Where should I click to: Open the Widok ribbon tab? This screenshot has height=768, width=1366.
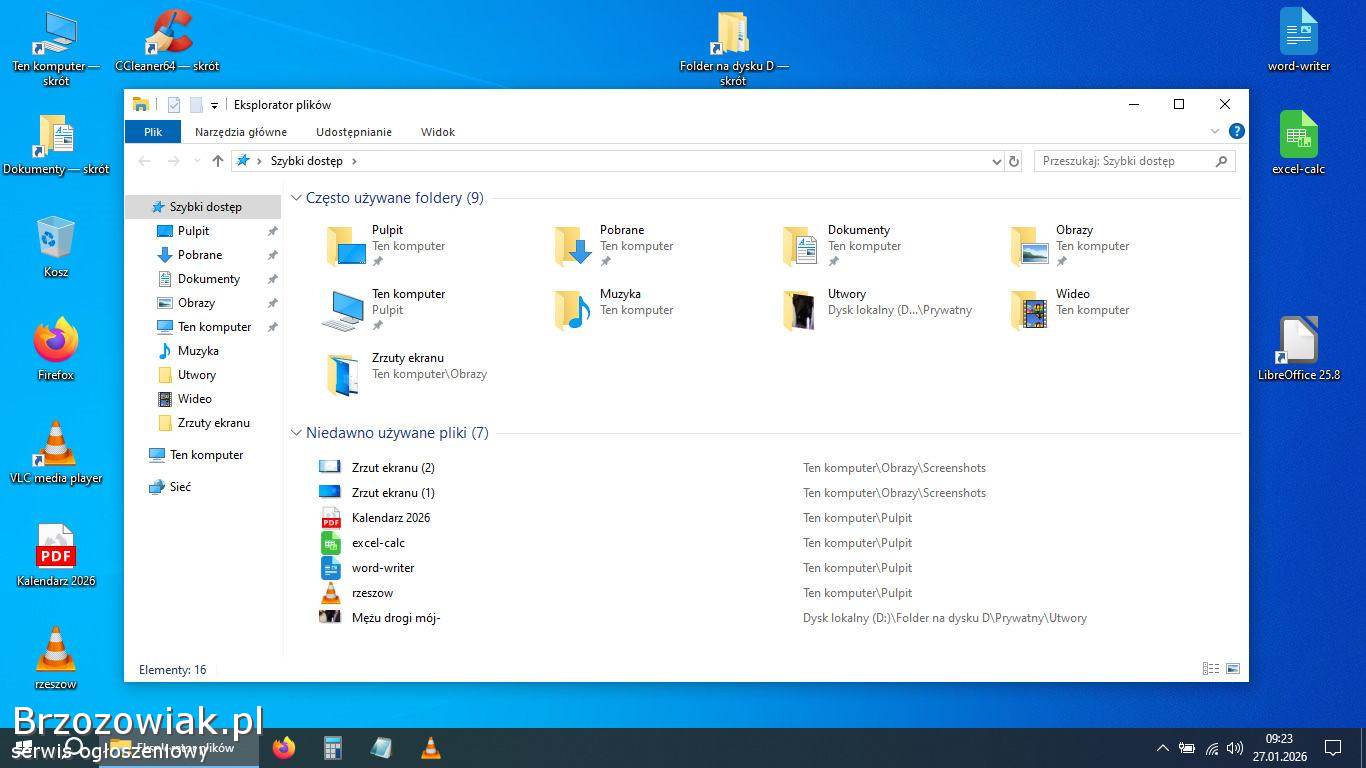tap(438, 132)
